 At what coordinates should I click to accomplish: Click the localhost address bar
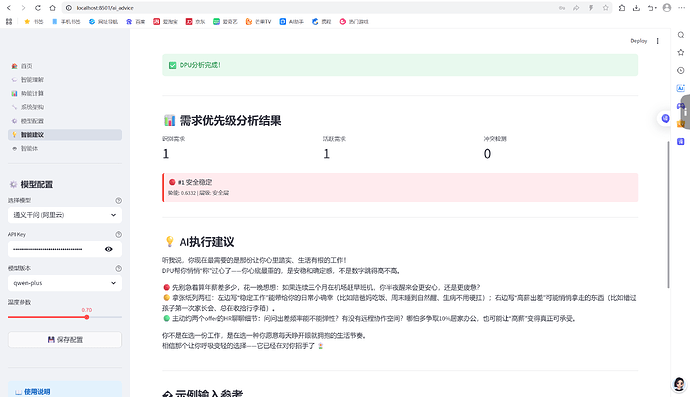(308, 8)
